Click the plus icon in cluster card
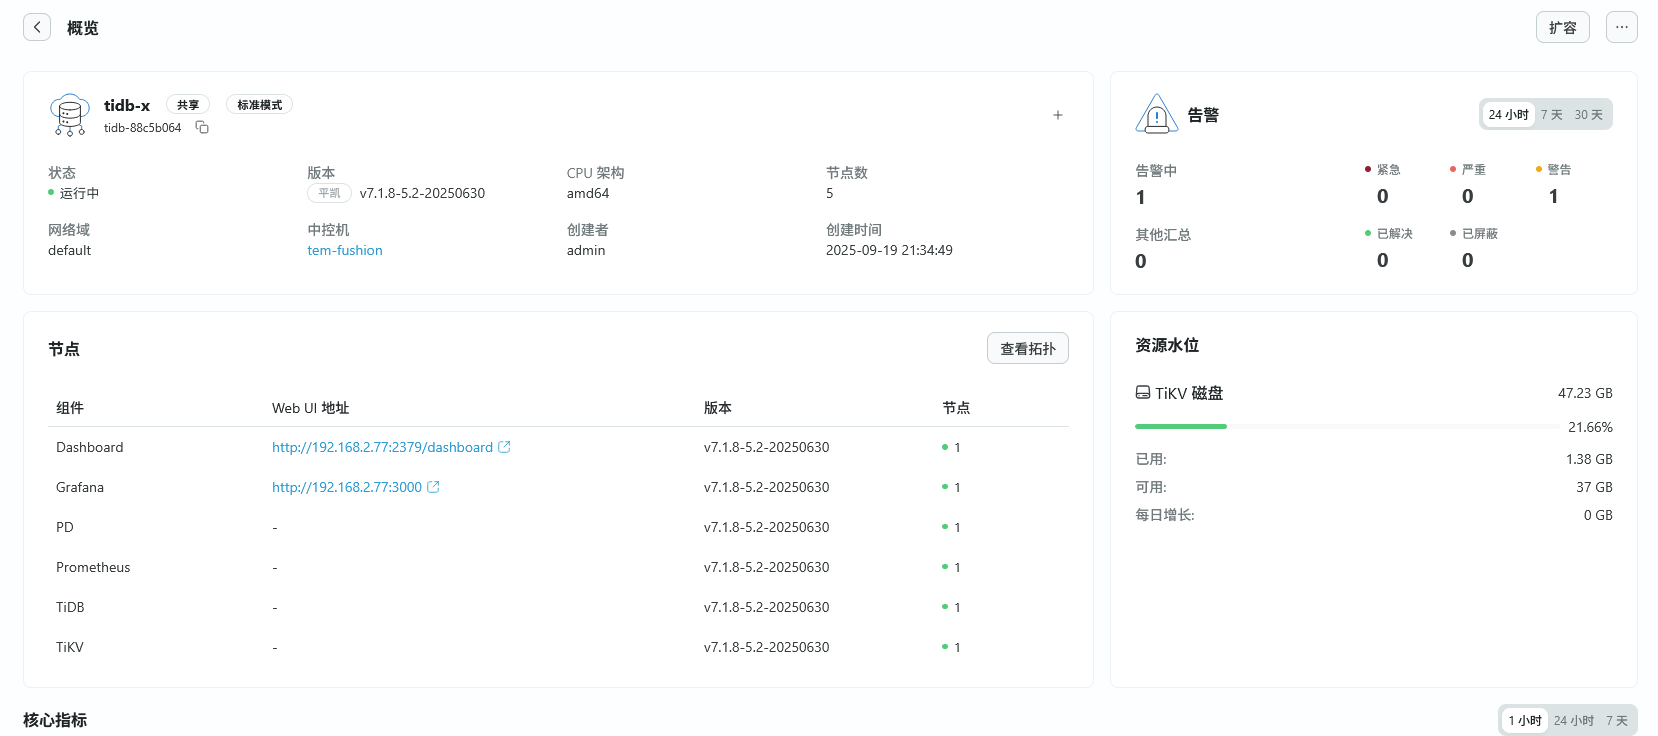Image resolution: width=1658 pixels, height=736 pixels. pos(1057,115)
